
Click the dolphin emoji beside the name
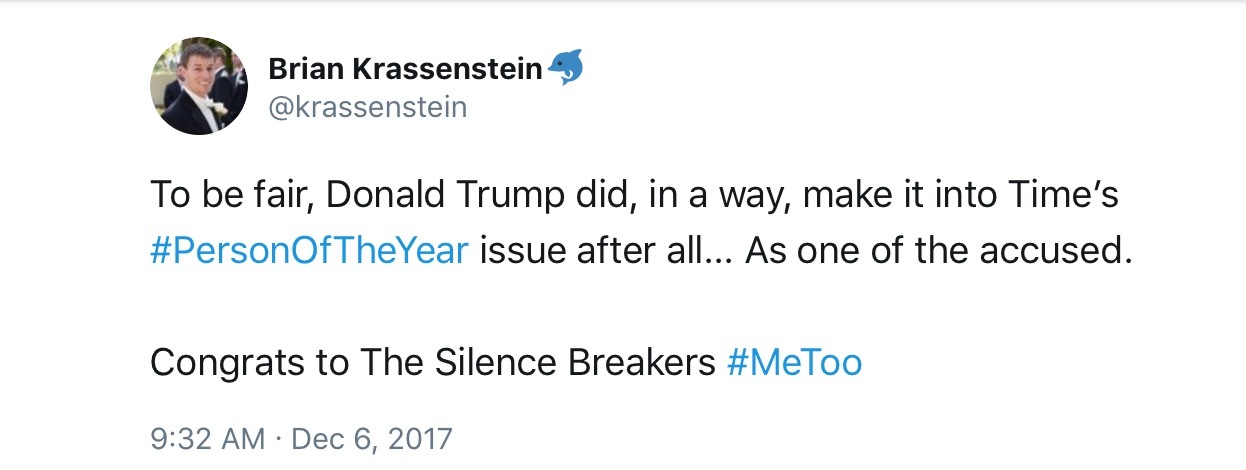(565, 67)
